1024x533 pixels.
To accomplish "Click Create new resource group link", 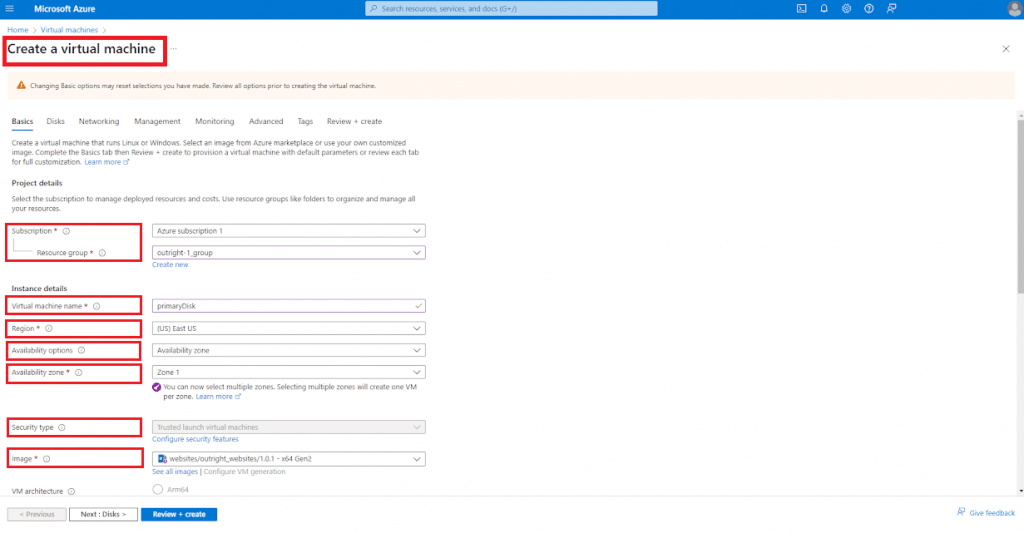I will (x=170, y=265).
